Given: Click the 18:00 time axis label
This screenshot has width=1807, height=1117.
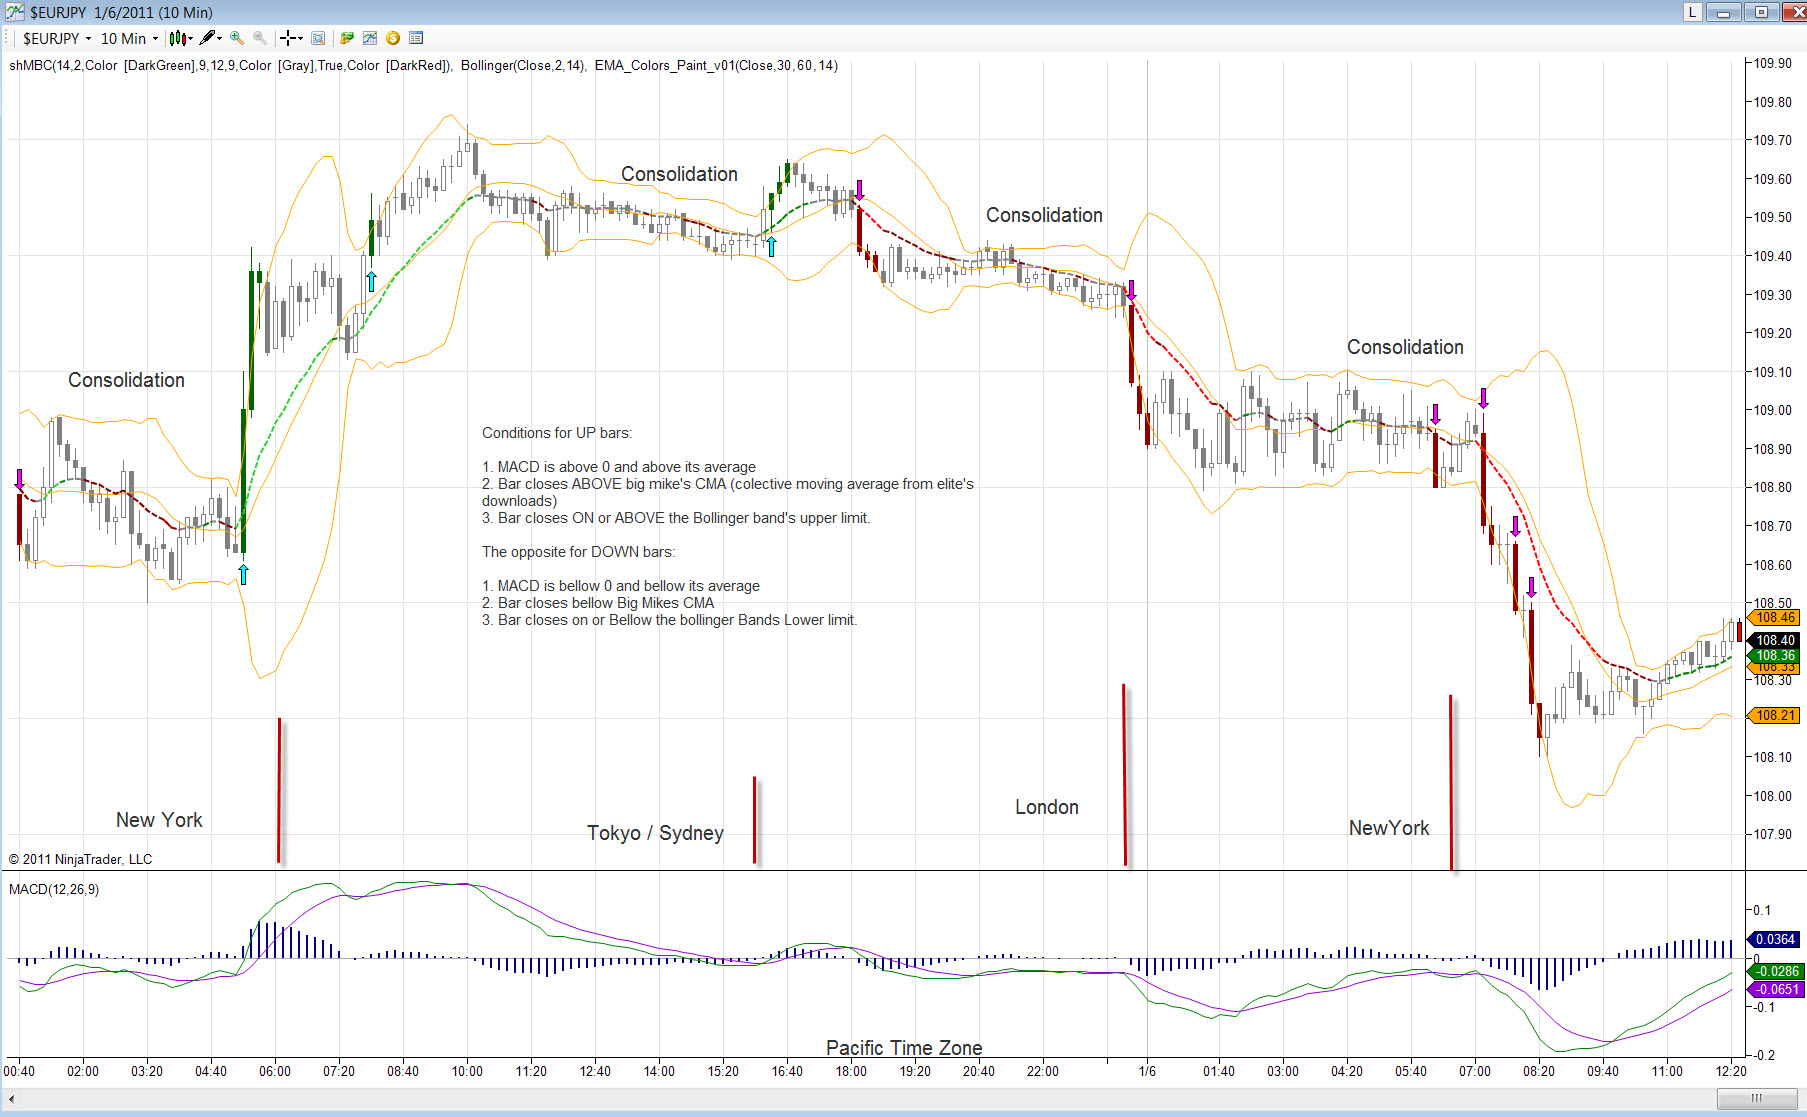Looking at the screenshot, I should pos(851,1071).
